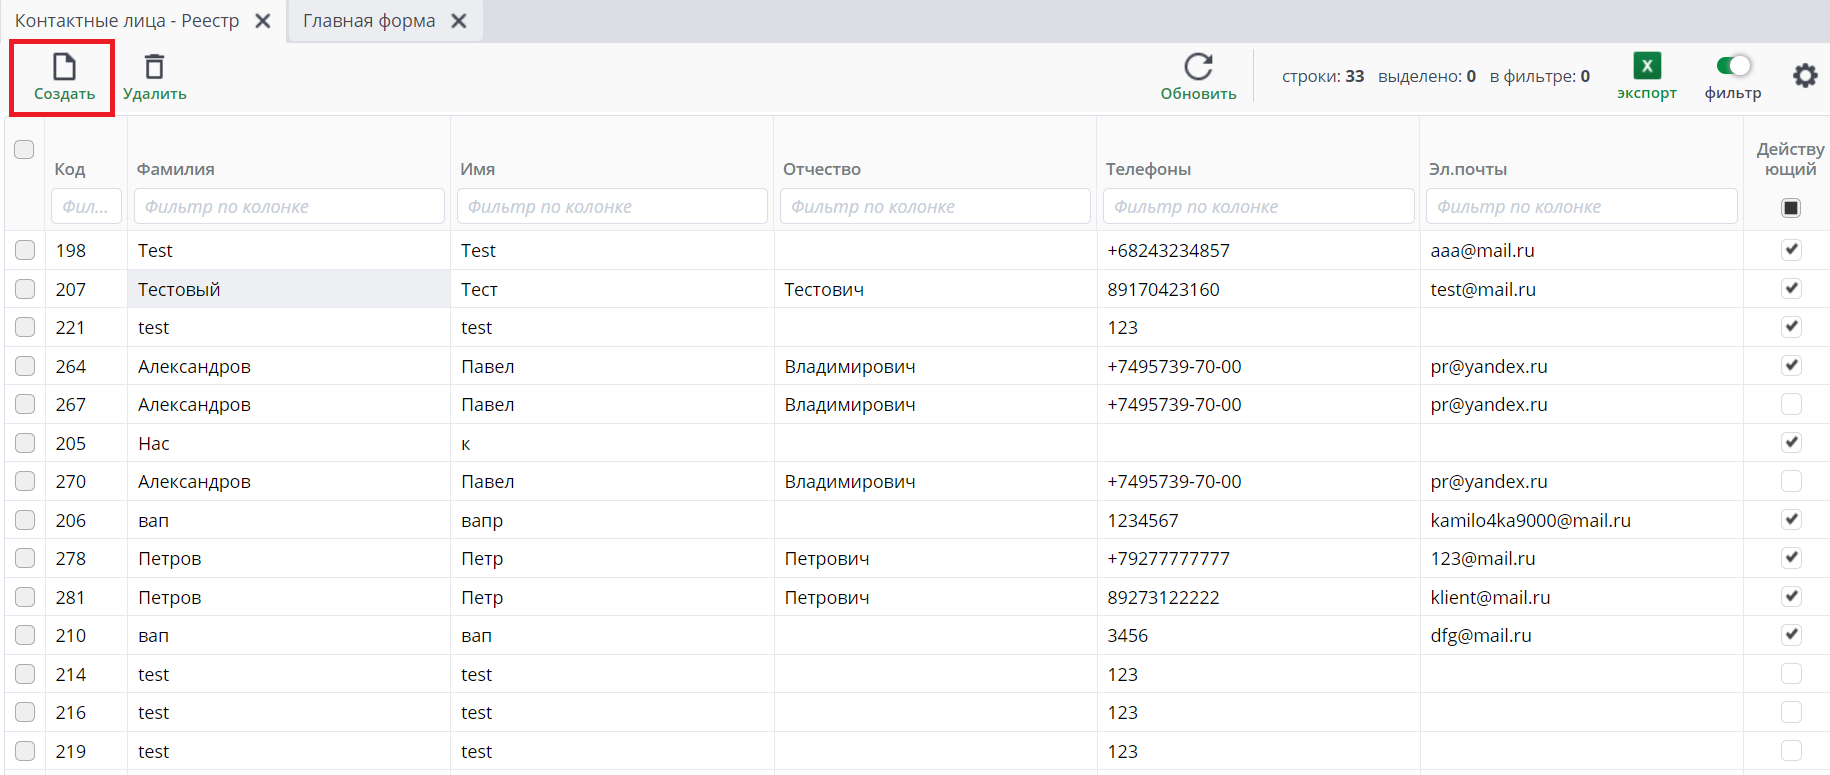Close the Главная форма tab
Viewport: 1830px width, 775px height.
459,21
